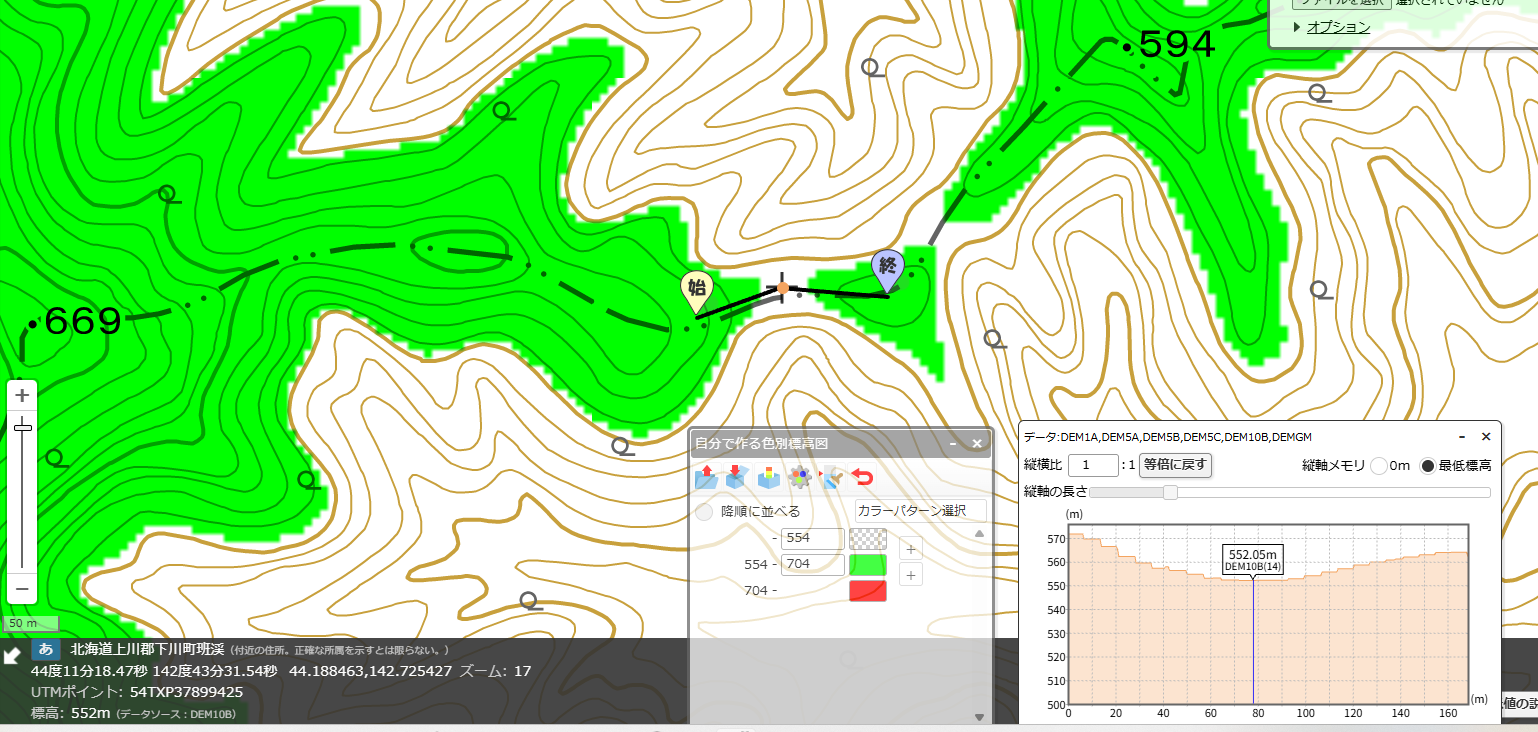
Task: Select the 最低標高 radio button
Action: coord(1428,465)
